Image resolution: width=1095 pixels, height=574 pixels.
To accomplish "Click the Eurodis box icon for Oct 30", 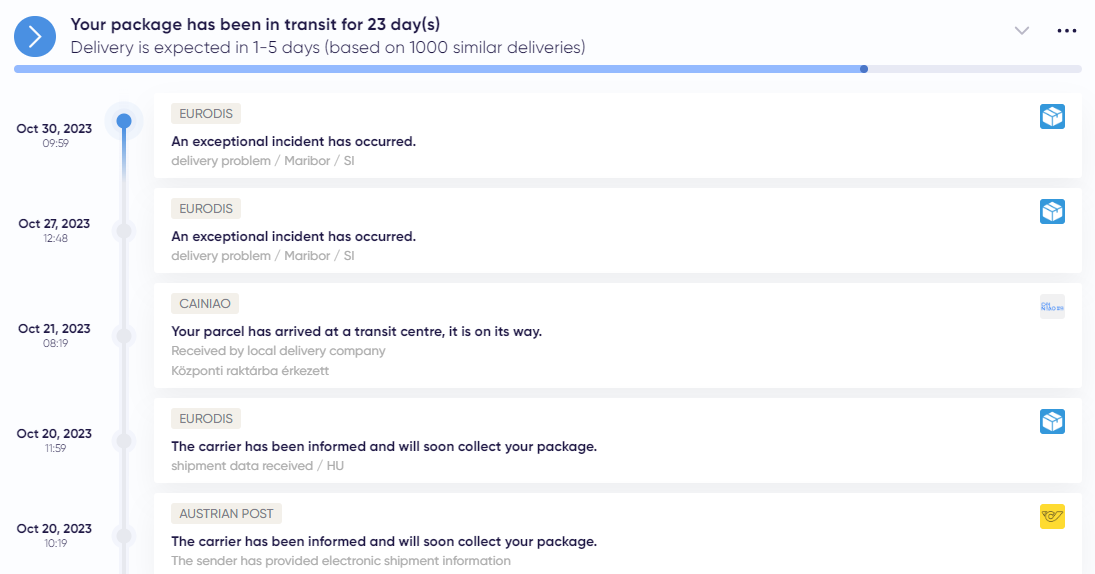I will [1052, 117].
